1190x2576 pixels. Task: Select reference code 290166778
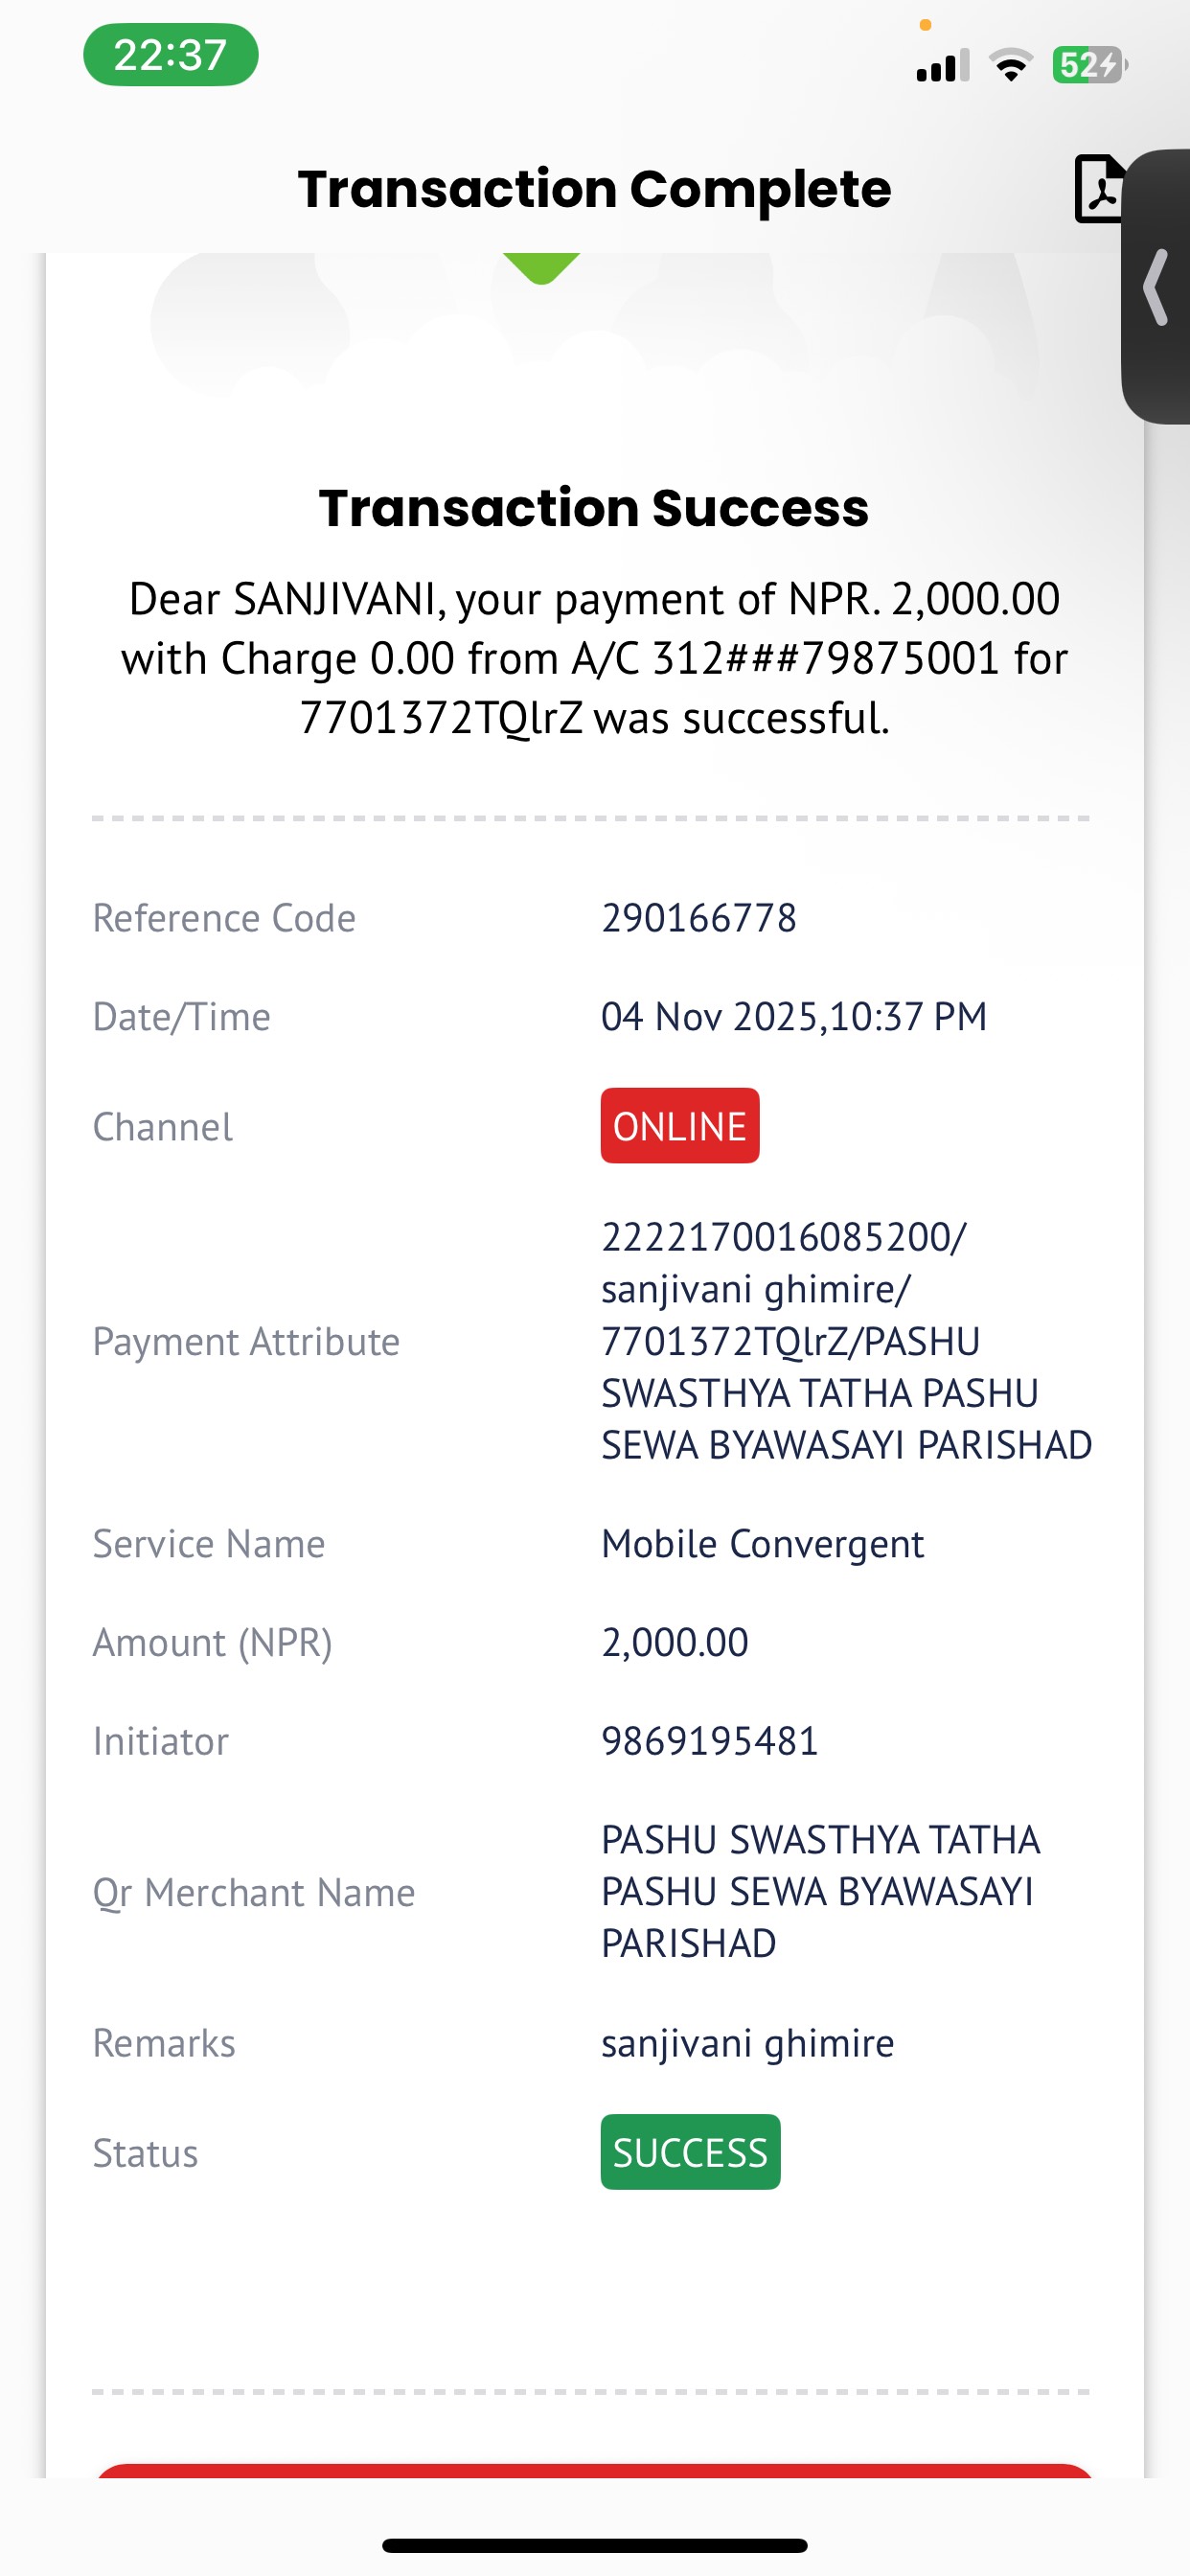[x=699, y=918]
